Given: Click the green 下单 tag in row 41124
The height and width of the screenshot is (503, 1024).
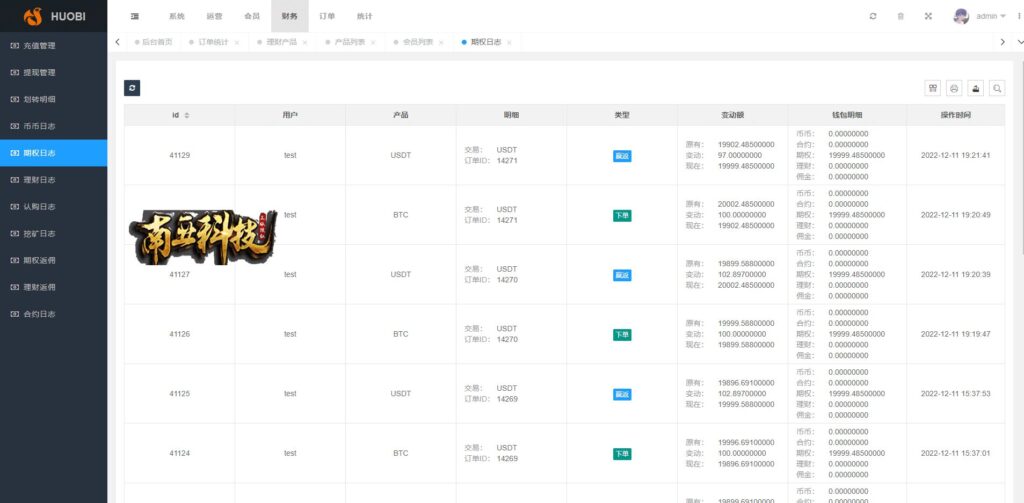Looking at the screenshot, I should (x=622, y=454).
